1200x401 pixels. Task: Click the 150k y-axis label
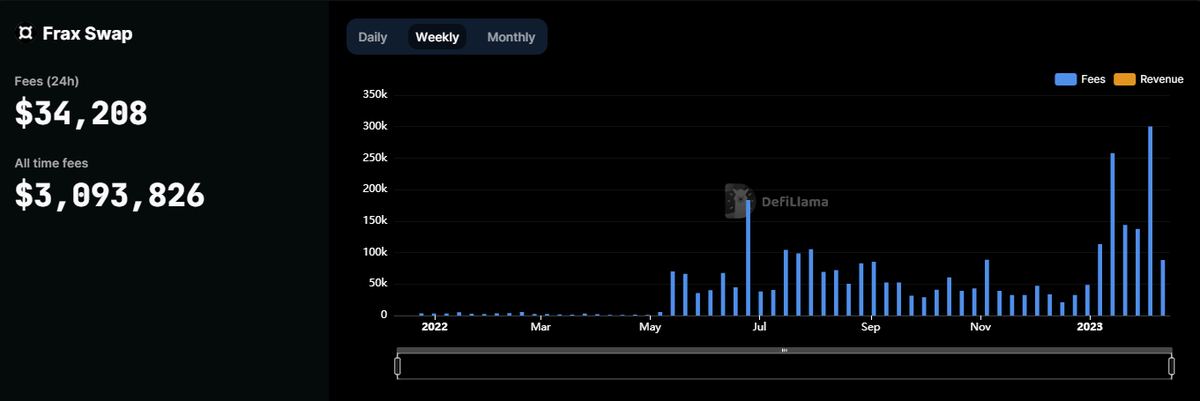tap(373, 221)
